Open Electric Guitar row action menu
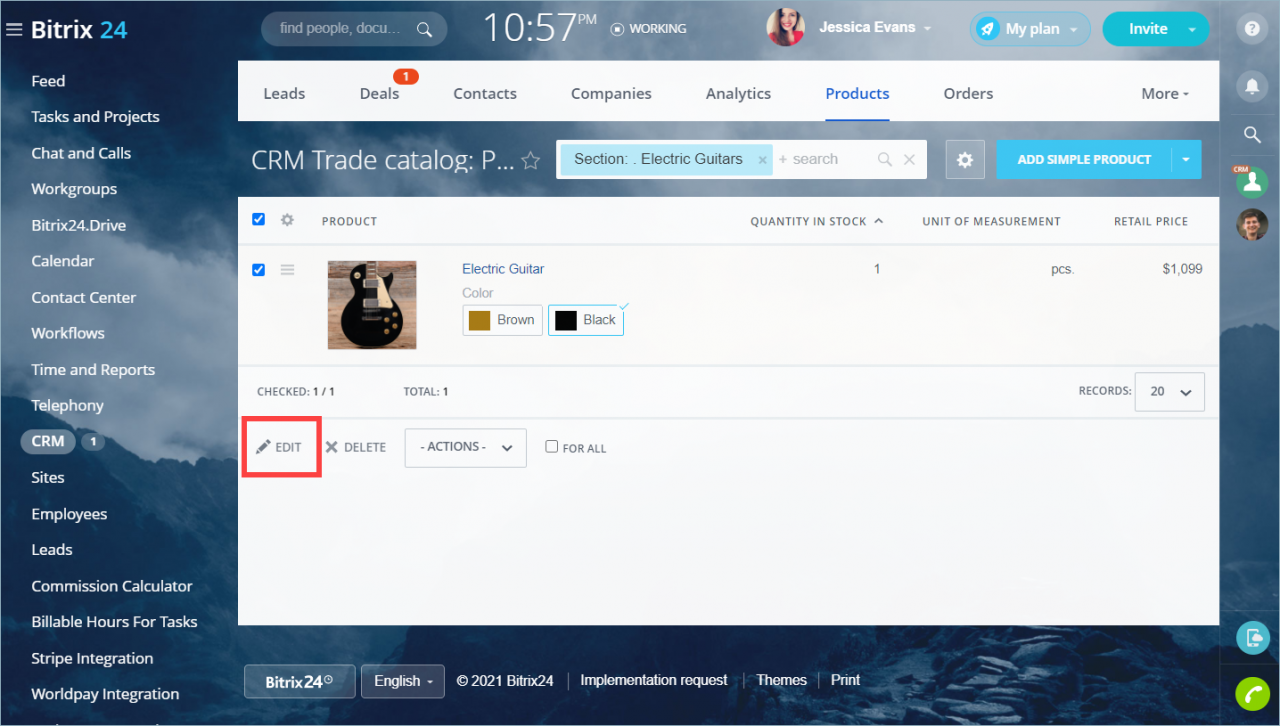Image resolution: width=1280 pixels, height=726 pixels. coord(287,269)
